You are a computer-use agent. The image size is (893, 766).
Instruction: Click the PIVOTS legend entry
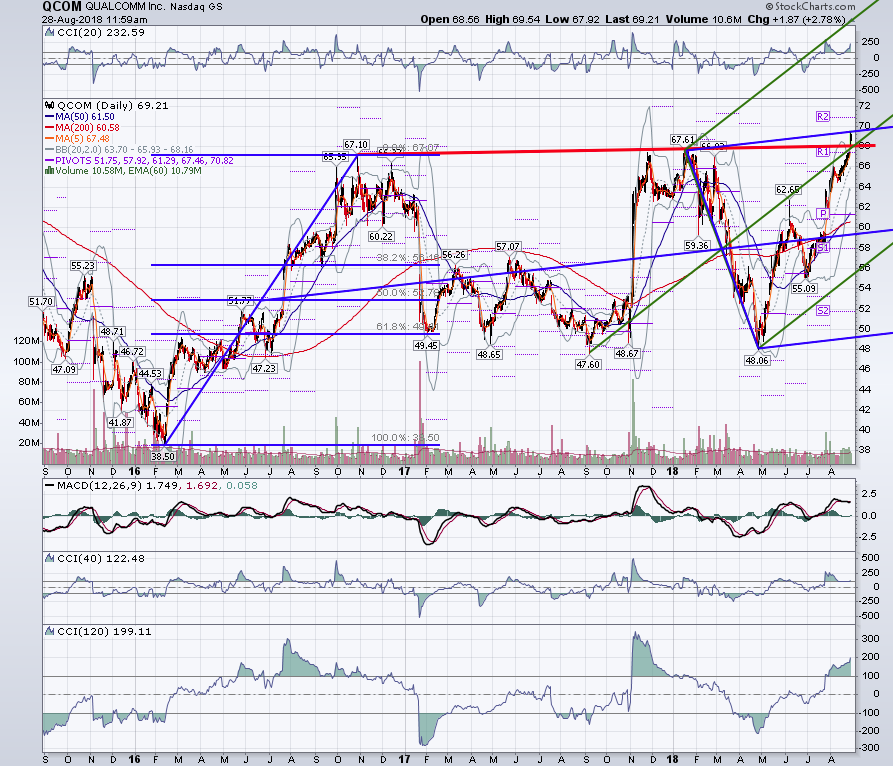click(x=140, y=161)
